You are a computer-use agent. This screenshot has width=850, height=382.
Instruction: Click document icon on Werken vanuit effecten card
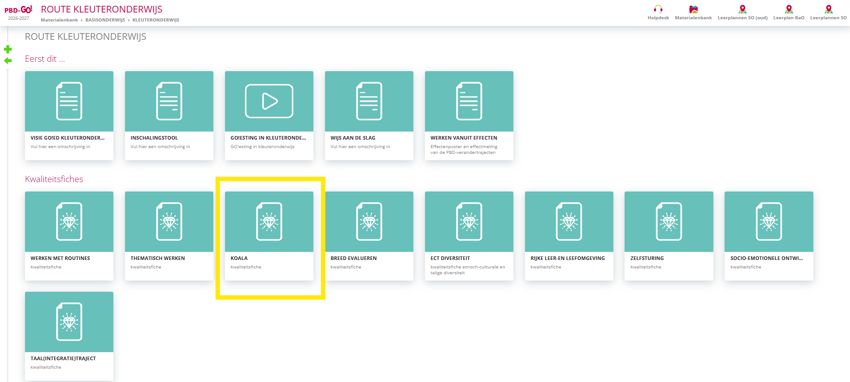(x=469, y=101)
